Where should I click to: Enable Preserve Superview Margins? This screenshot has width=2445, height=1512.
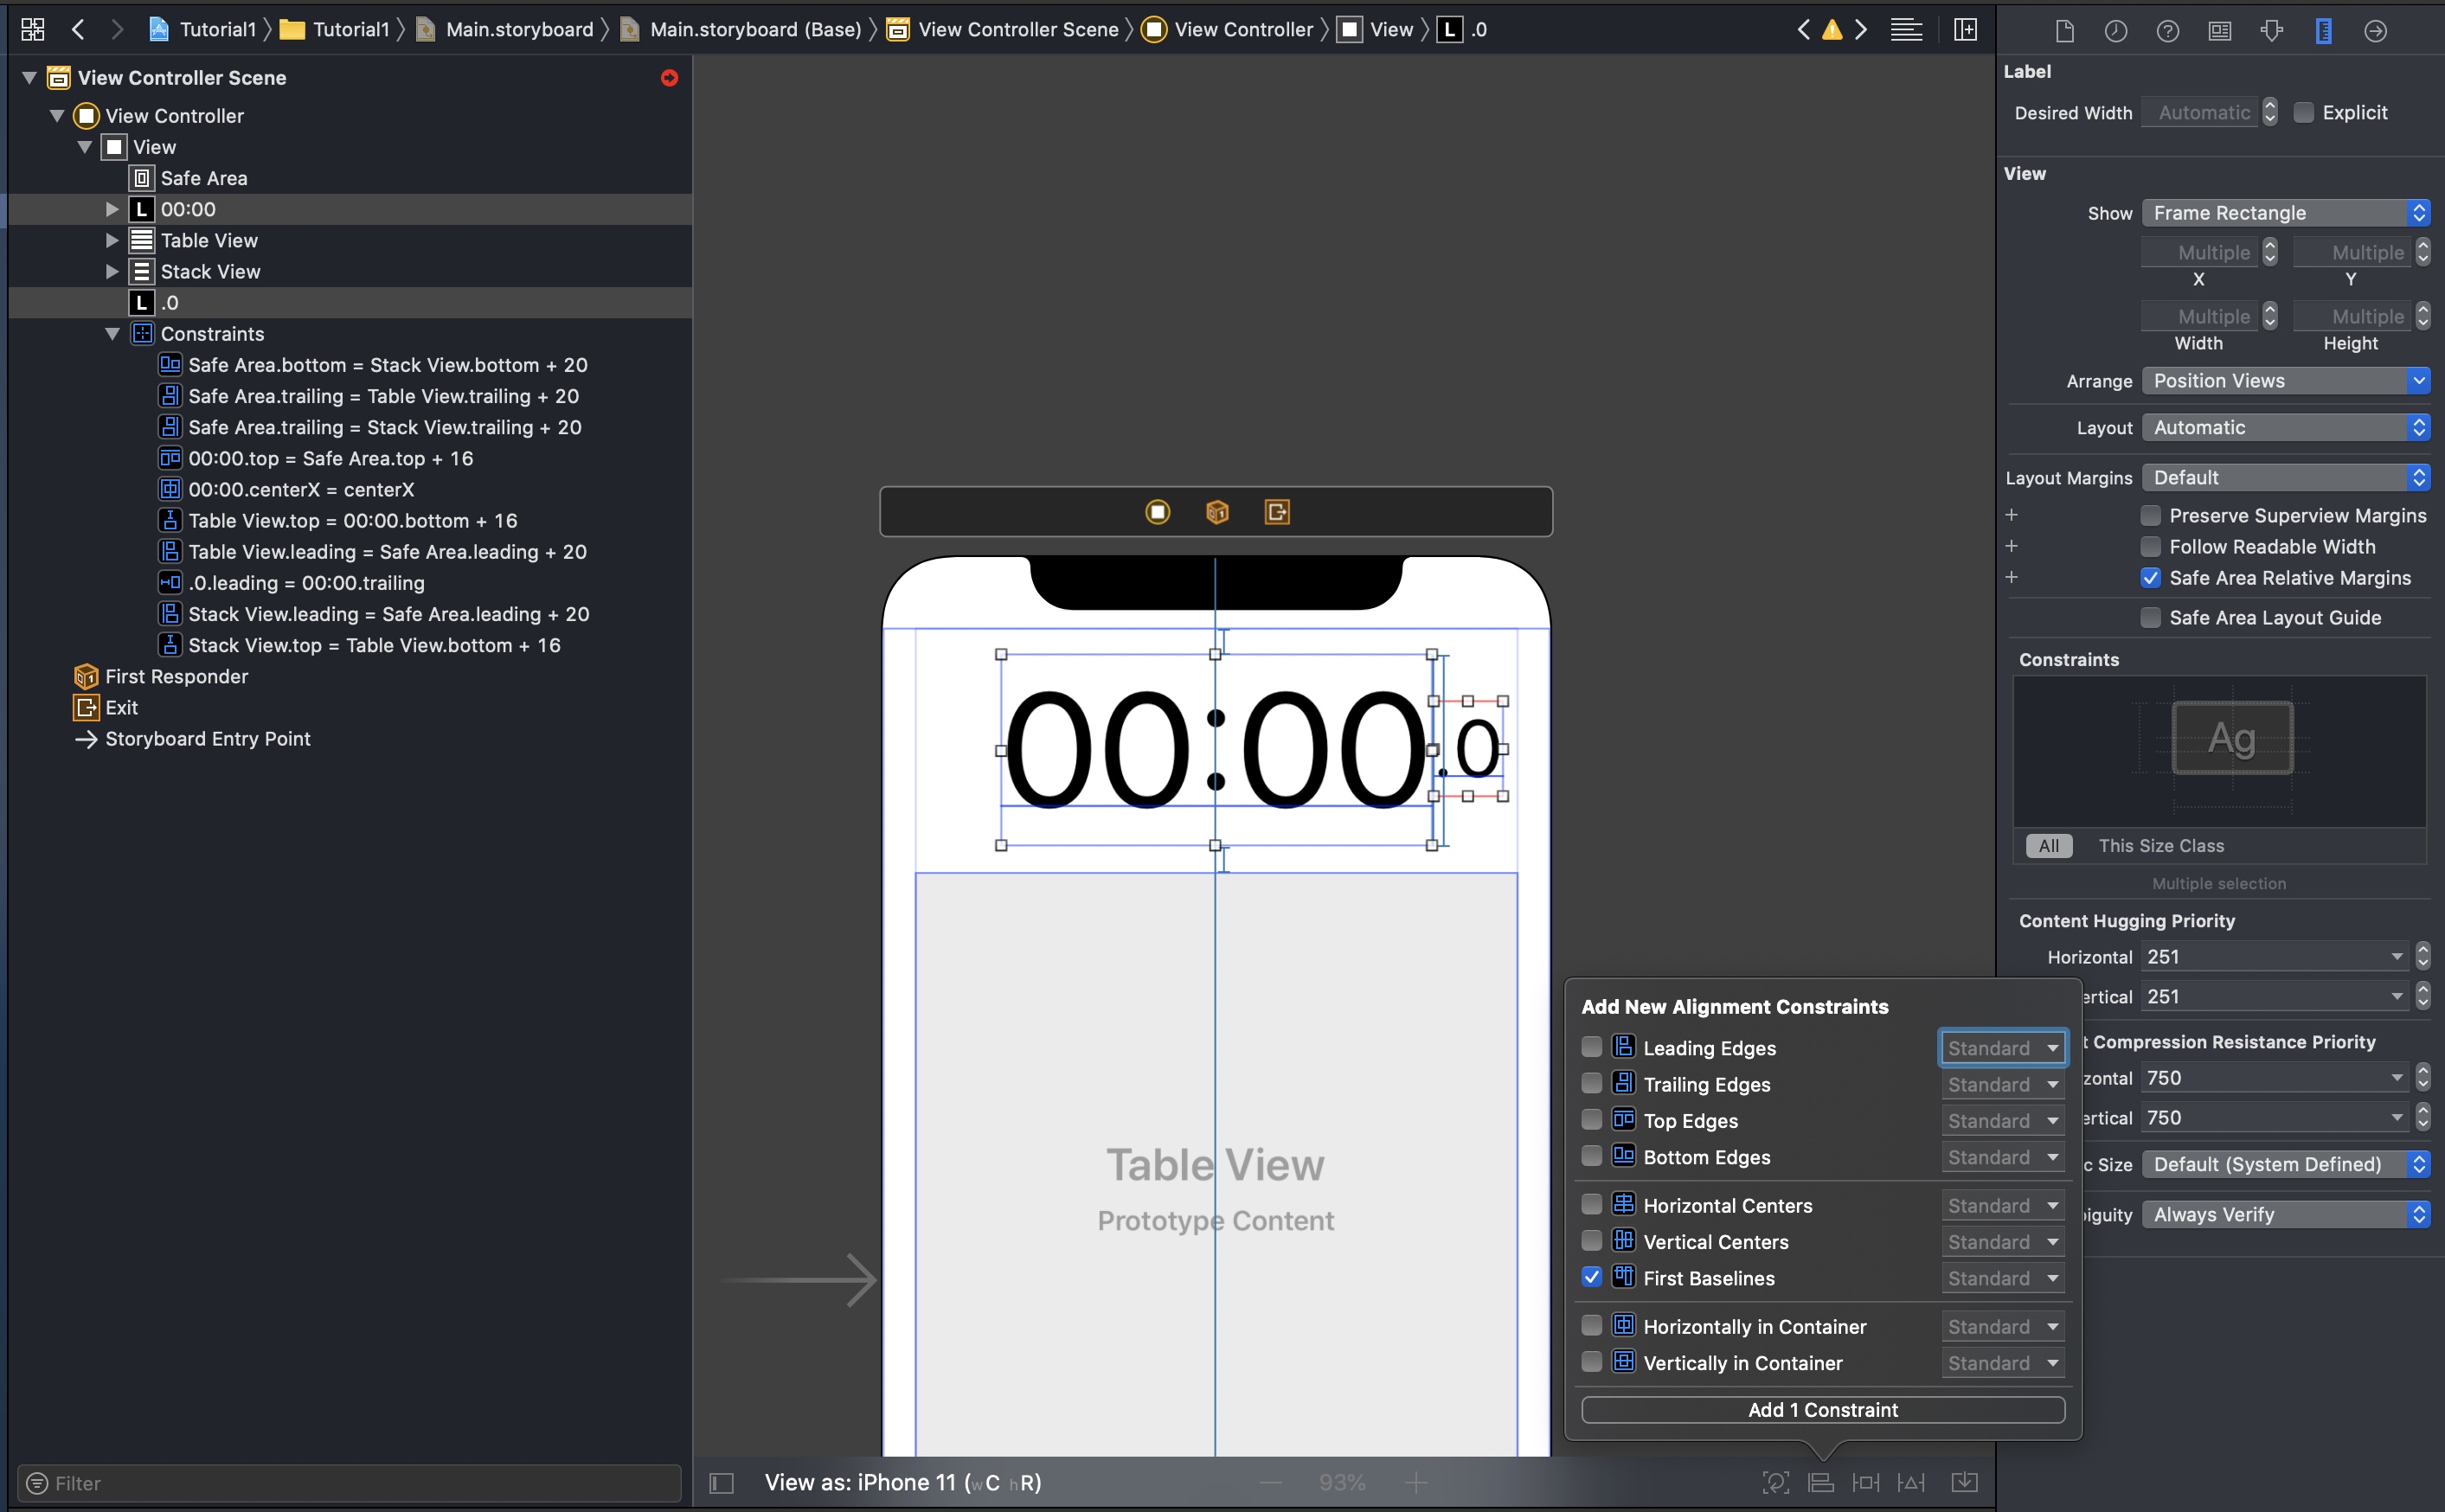coord(2150,516)
